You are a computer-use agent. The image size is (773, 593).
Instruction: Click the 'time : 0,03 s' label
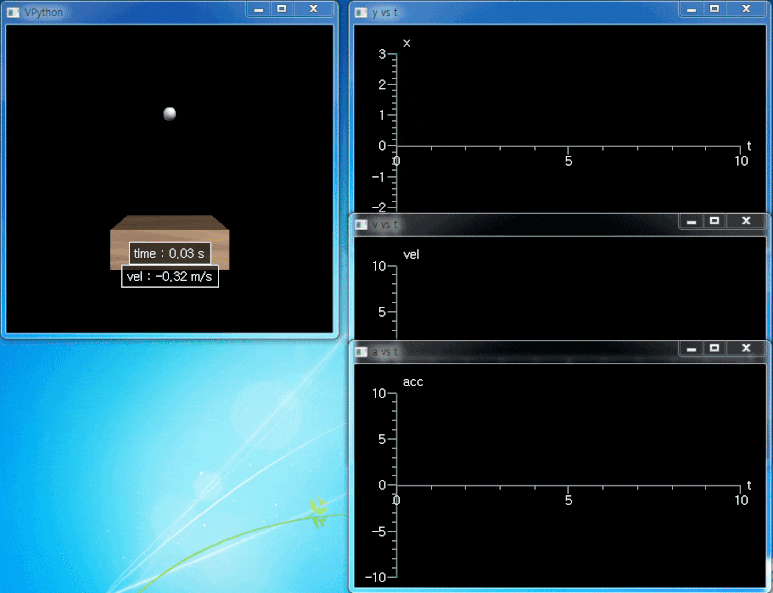point(170,253)
